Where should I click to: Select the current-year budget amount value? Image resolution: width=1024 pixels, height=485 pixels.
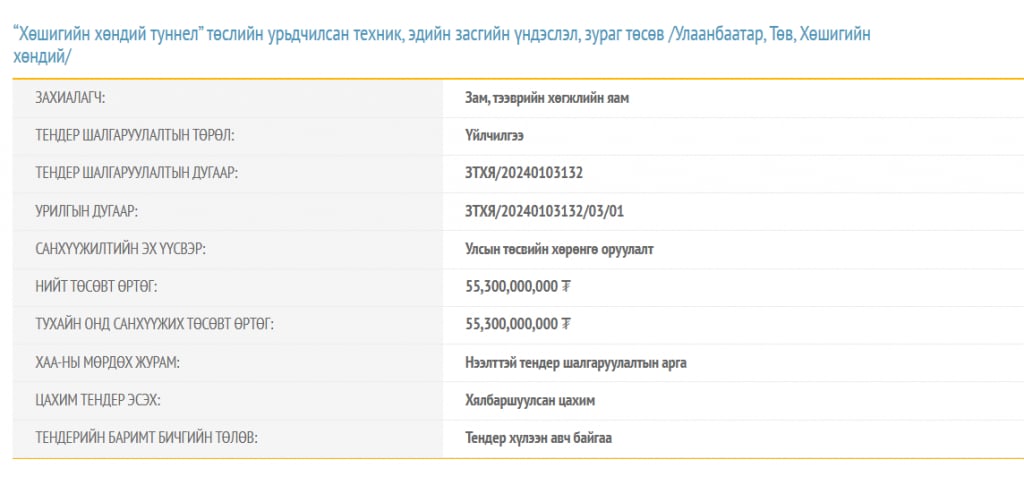(518, 324)
